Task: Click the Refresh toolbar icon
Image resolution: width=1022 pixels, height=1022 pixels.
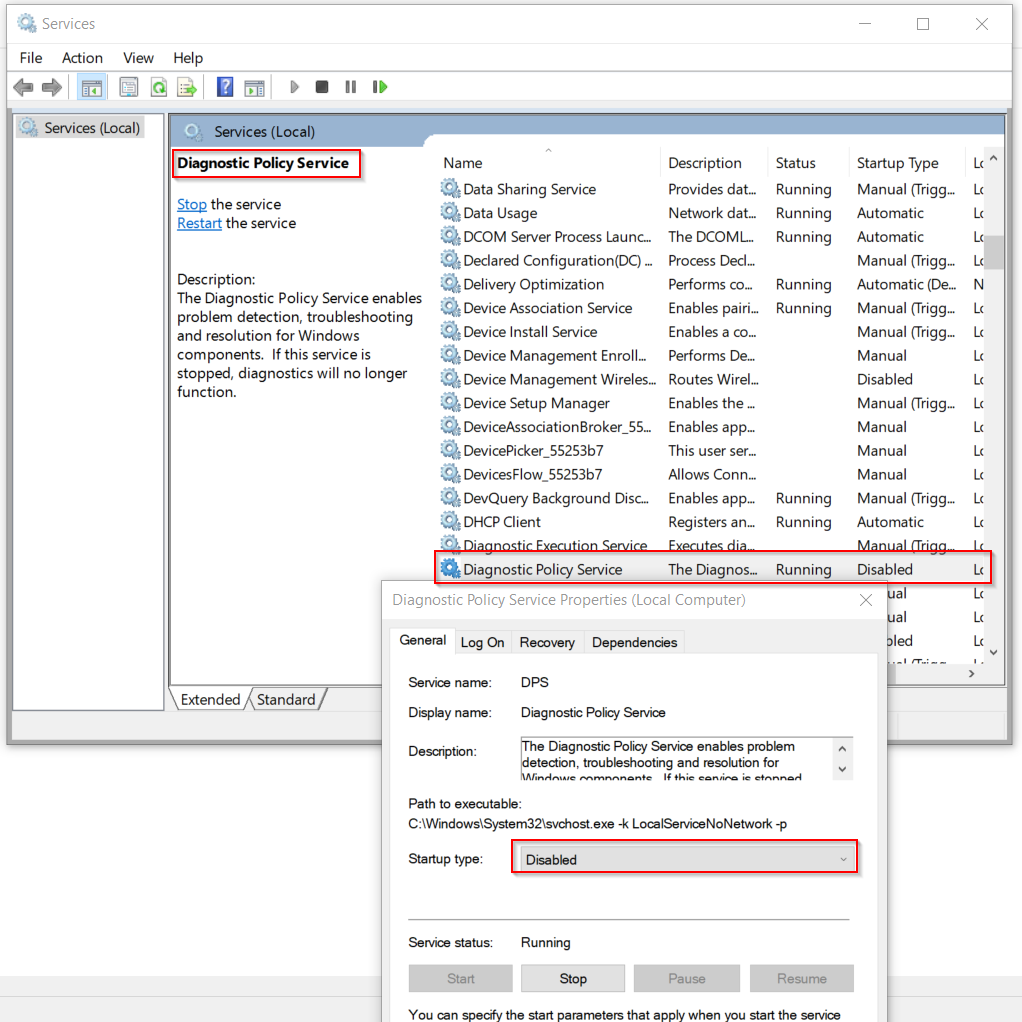Action: 158,88
